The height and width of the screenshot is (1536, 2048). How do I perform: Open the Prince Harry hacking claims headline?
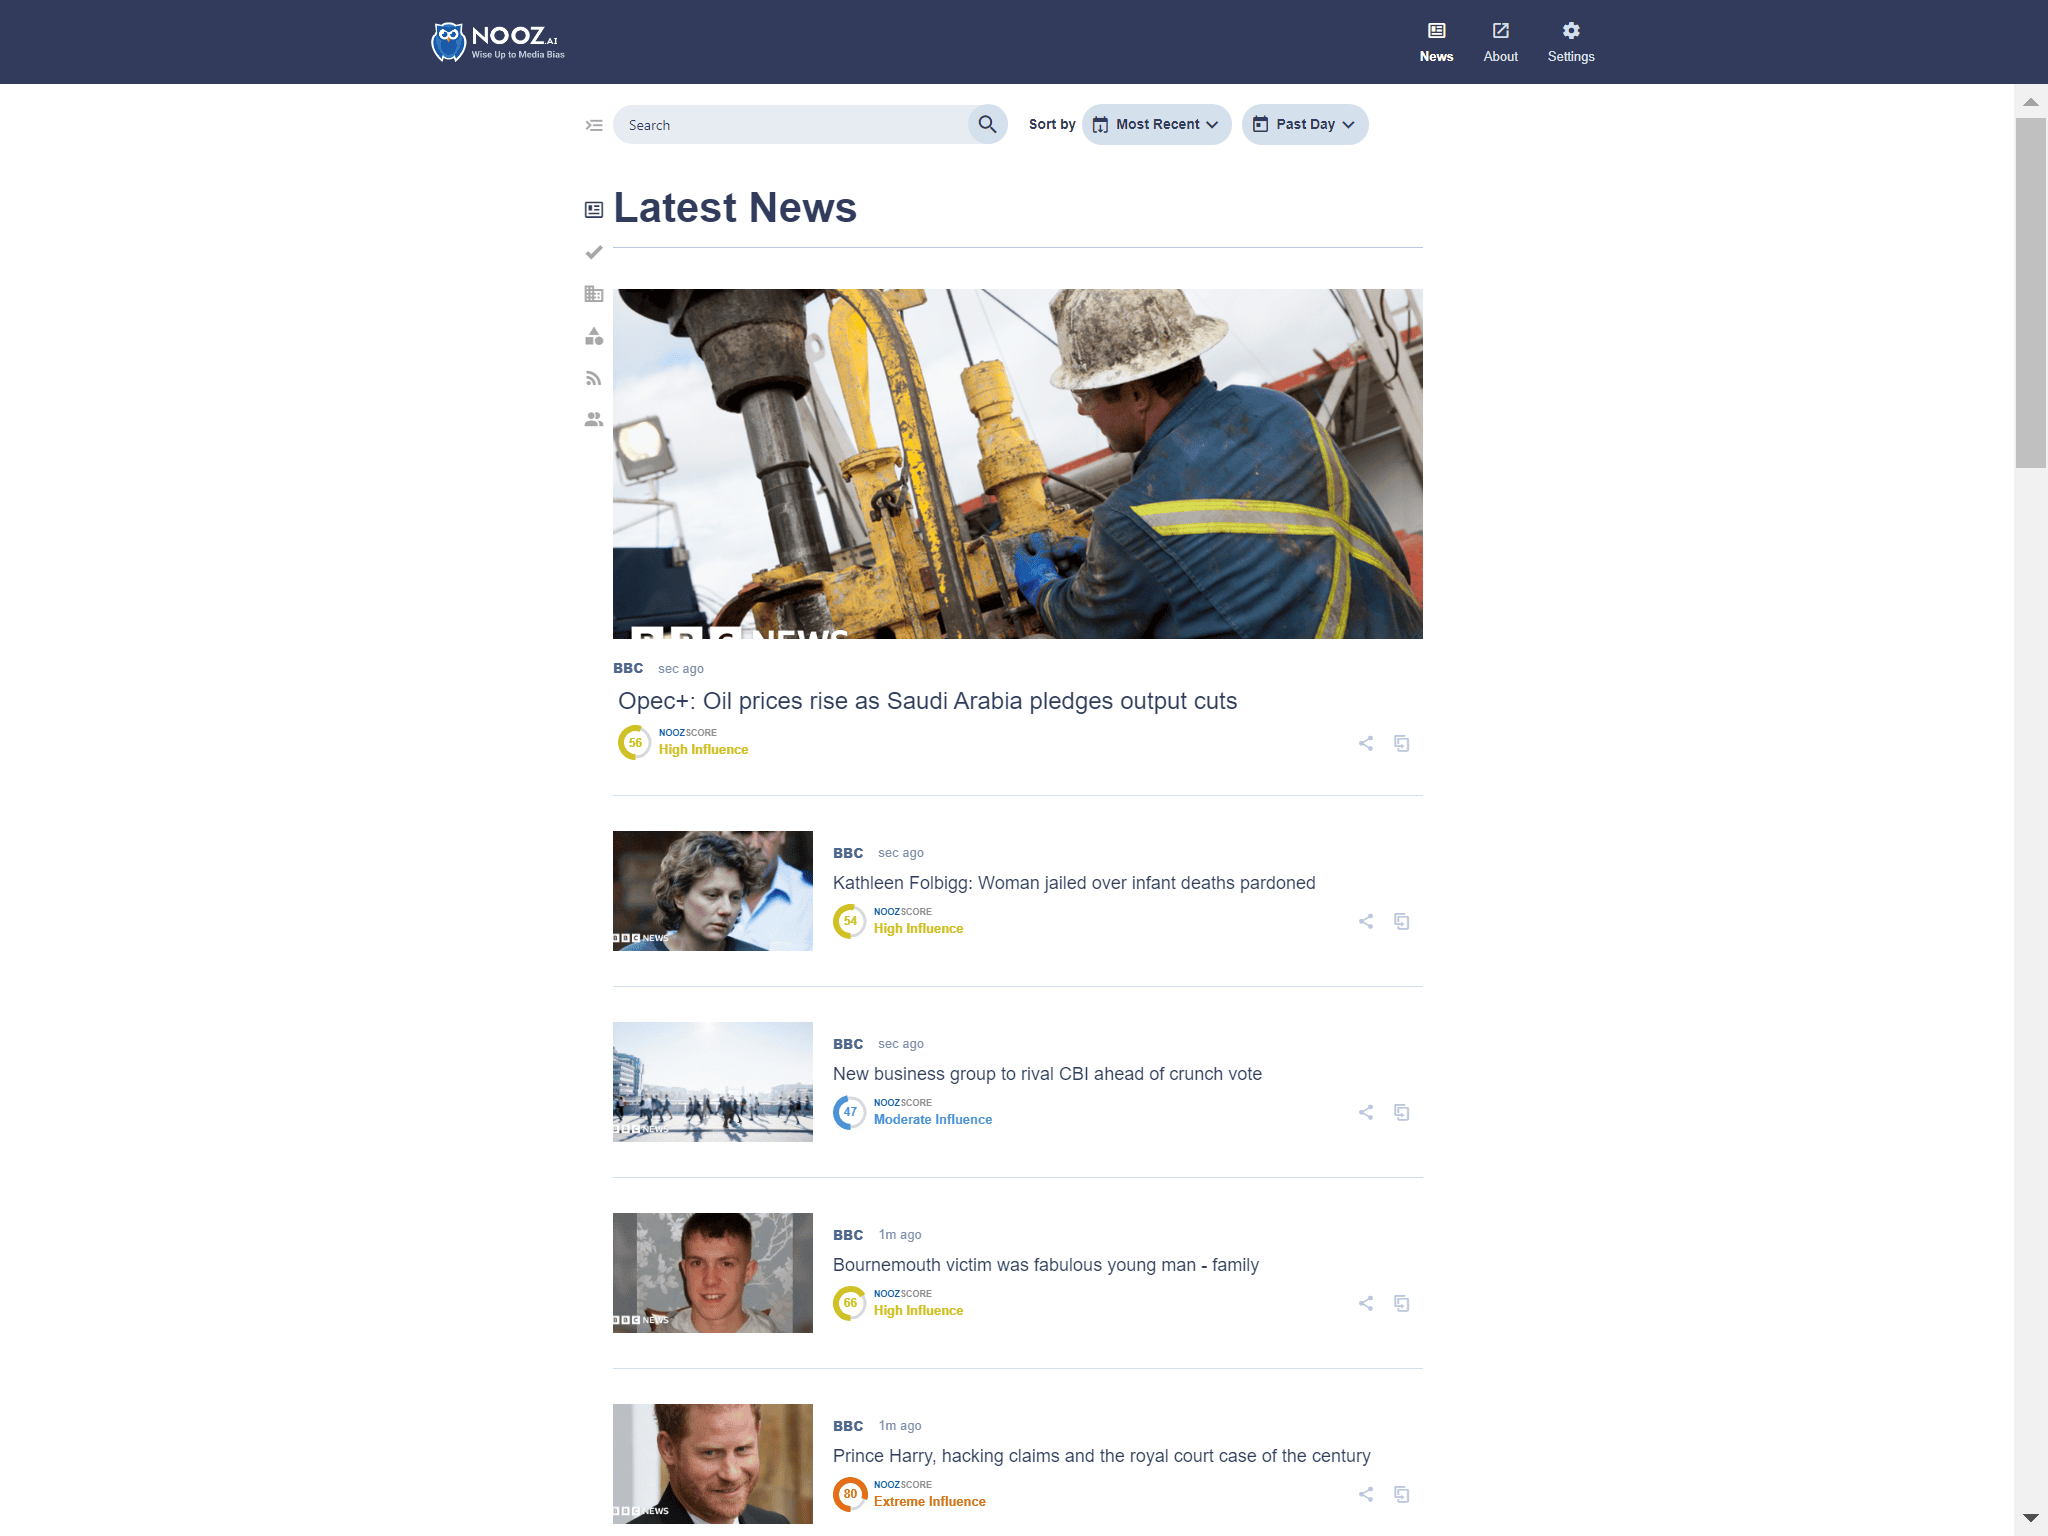click(x=1101, y=1456)
